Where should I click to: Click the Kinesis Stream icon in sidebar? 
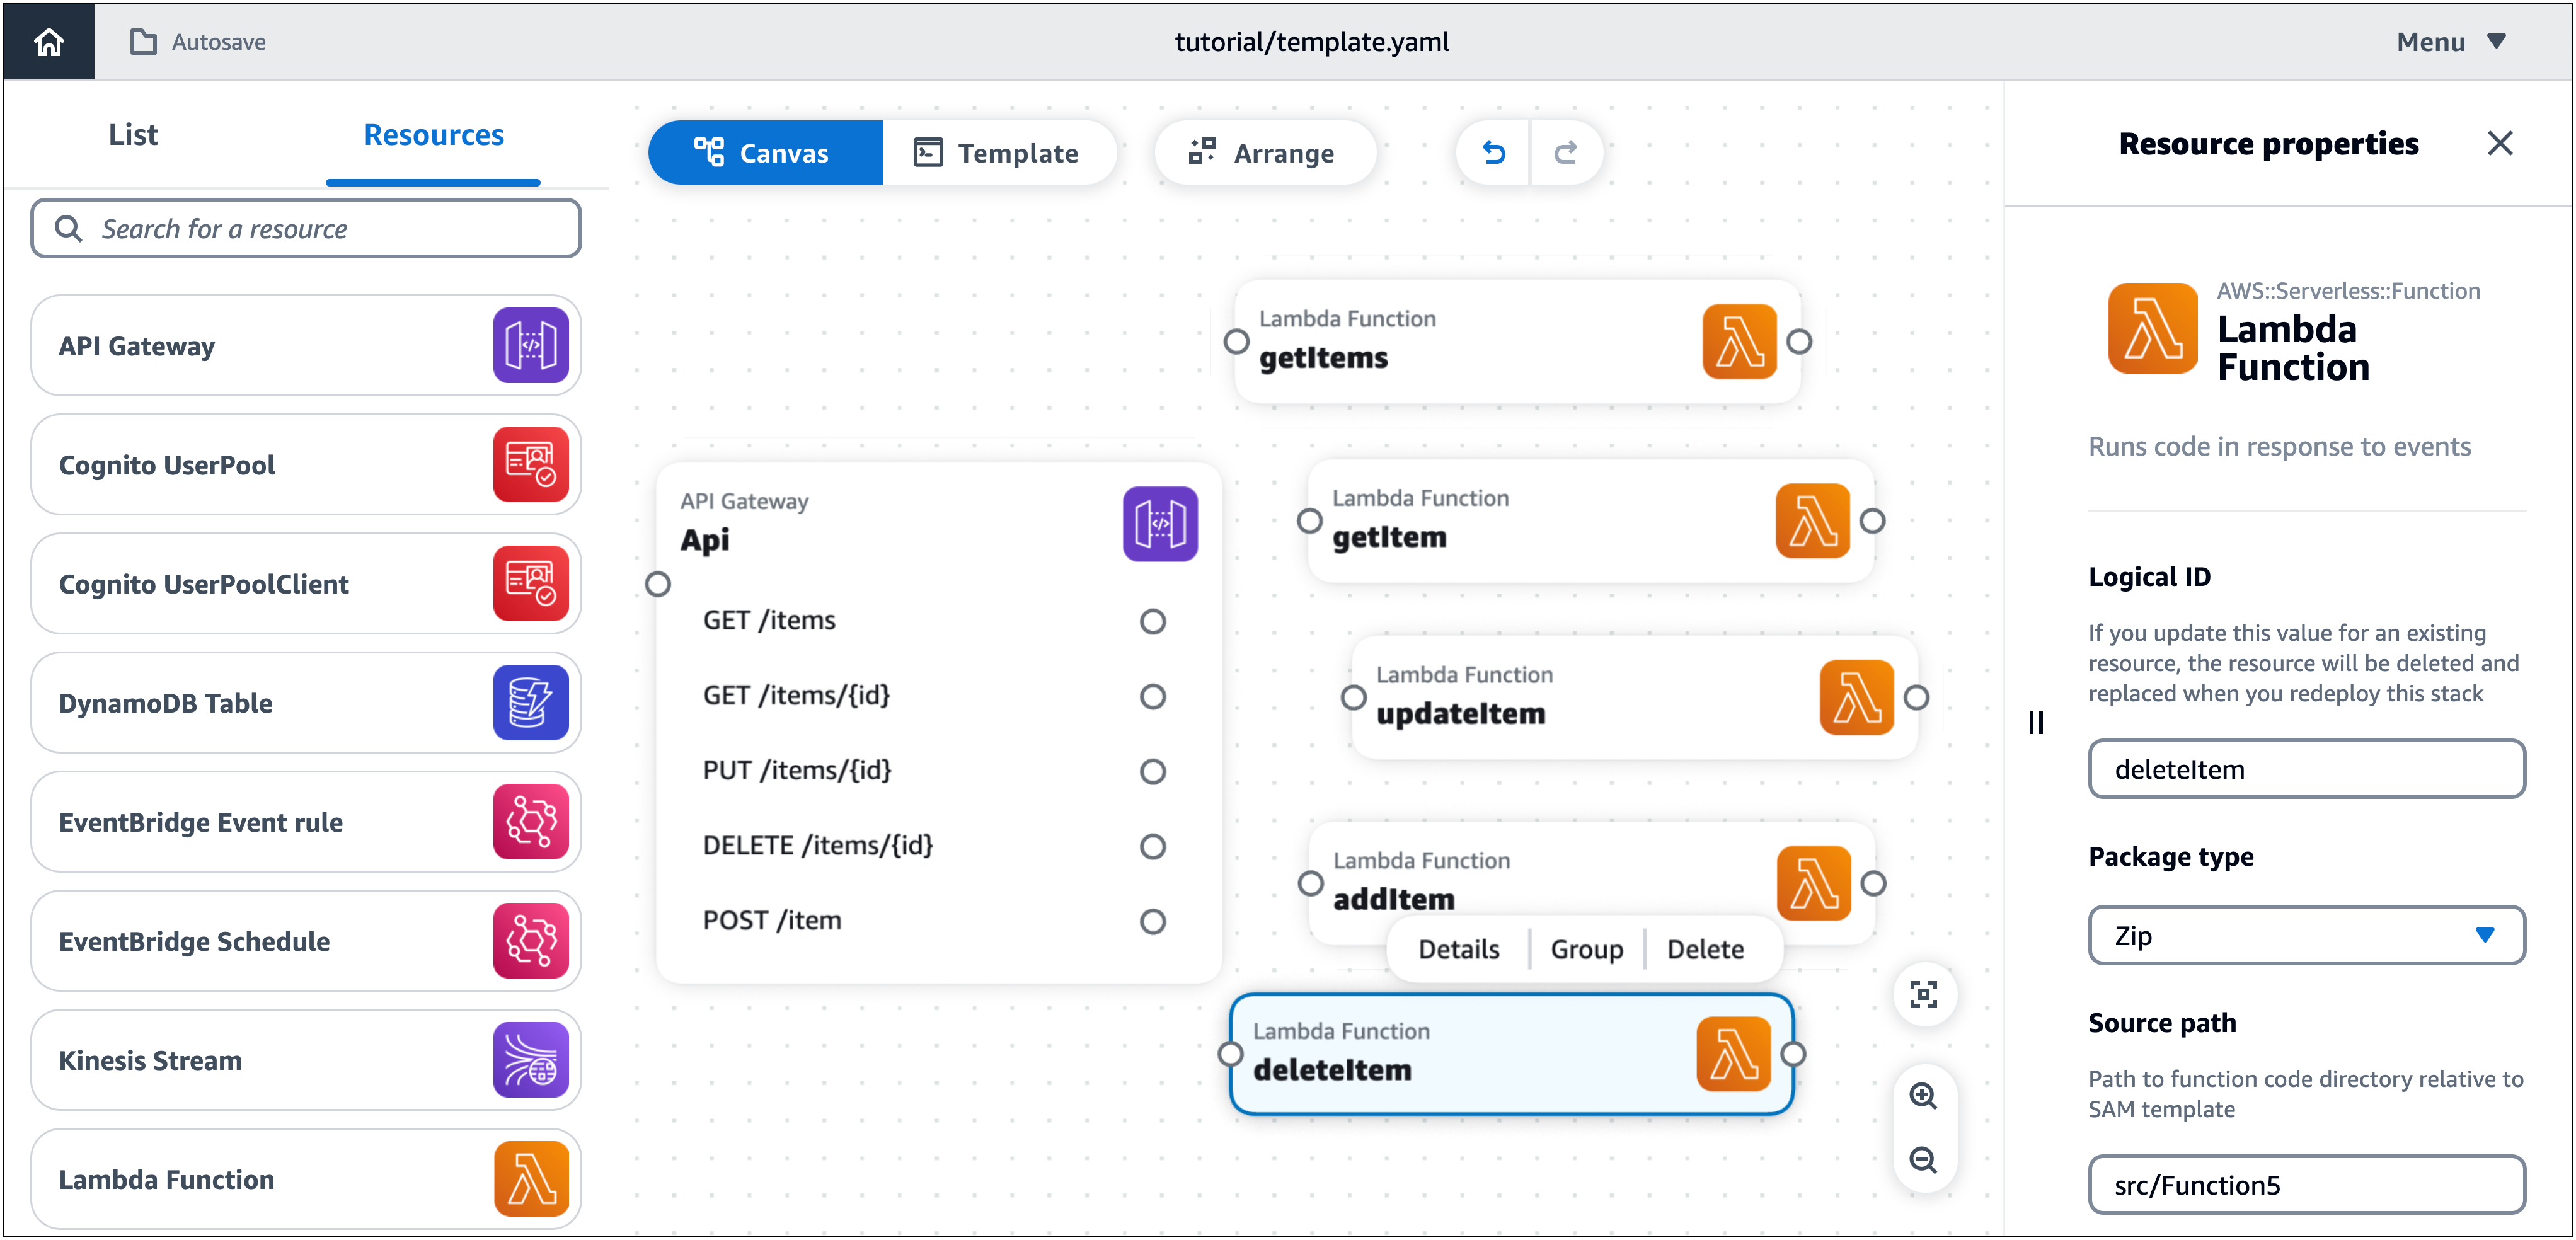point(529,1059)
